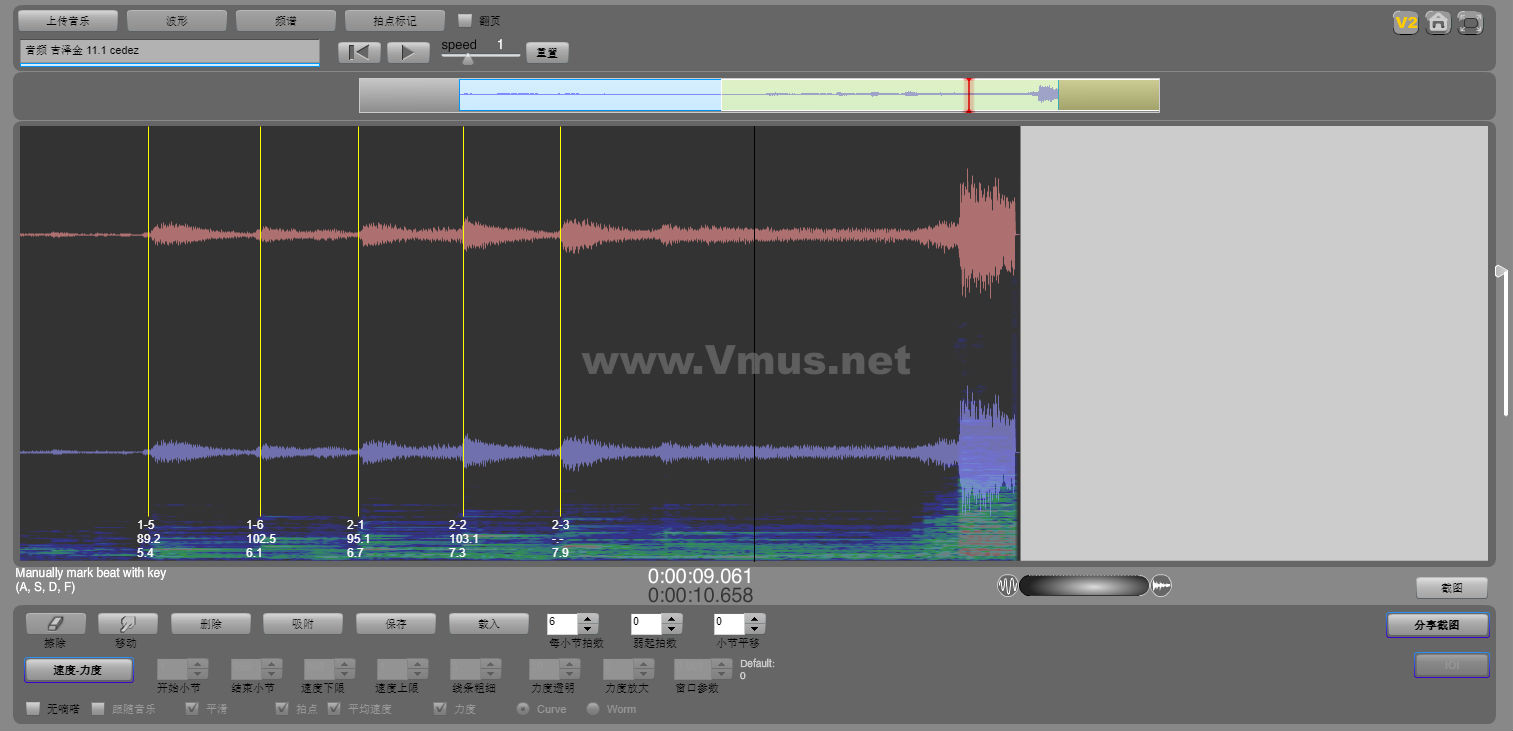
Task: Open the 拍点标记 beat marking tab
Action: click(x=394, y=21)
